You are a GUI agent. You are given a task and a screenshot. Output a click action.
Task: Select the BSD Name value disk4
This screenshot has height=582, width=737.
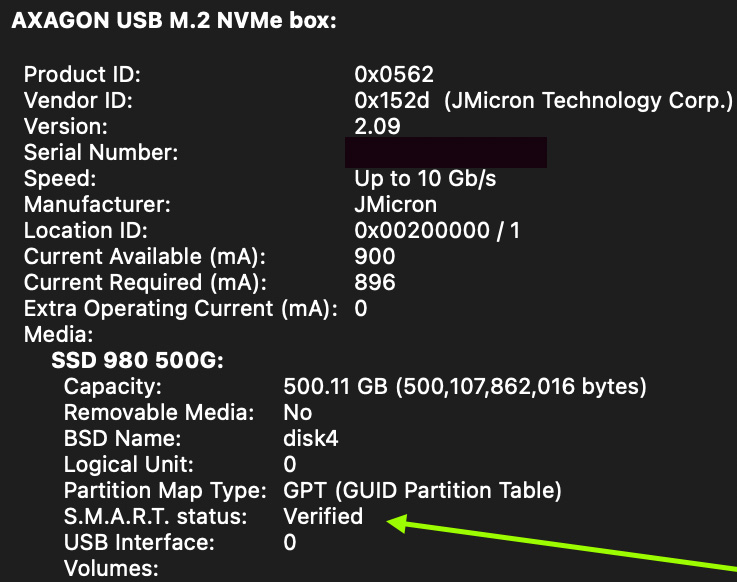[x=312, y=438]
